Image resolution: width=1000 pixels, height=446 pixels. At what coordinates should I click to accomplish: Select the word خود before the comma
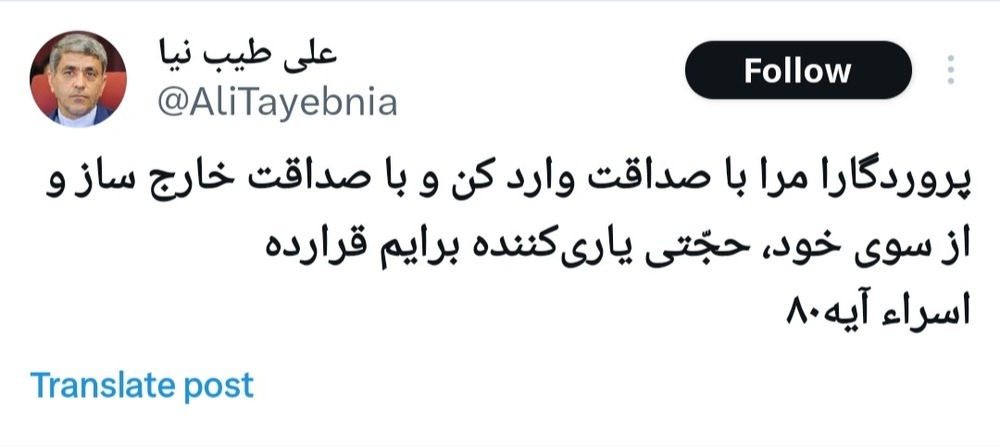(825, 250)
